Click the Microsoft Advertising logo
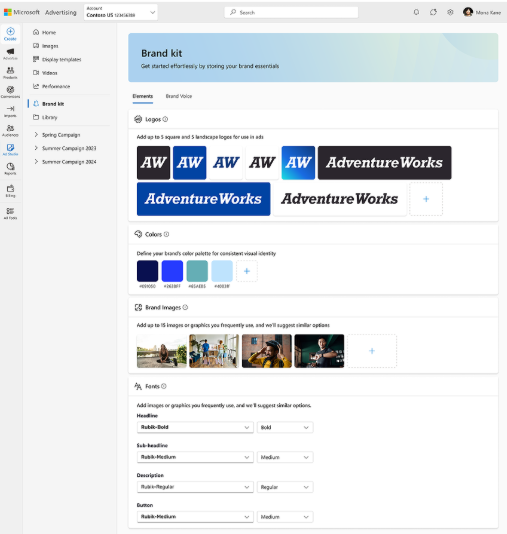This screenshot has width=507, height=534. (40, 12)
